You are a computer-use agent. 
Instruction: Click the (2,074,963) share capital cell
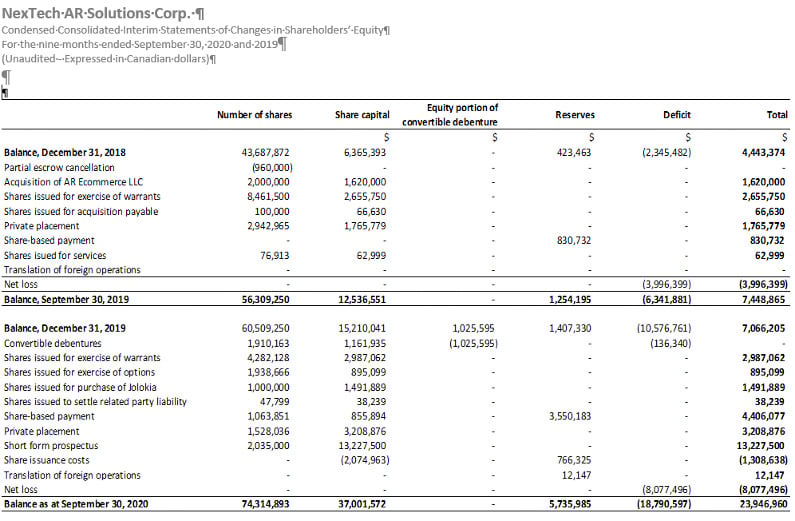pos(365,460)
